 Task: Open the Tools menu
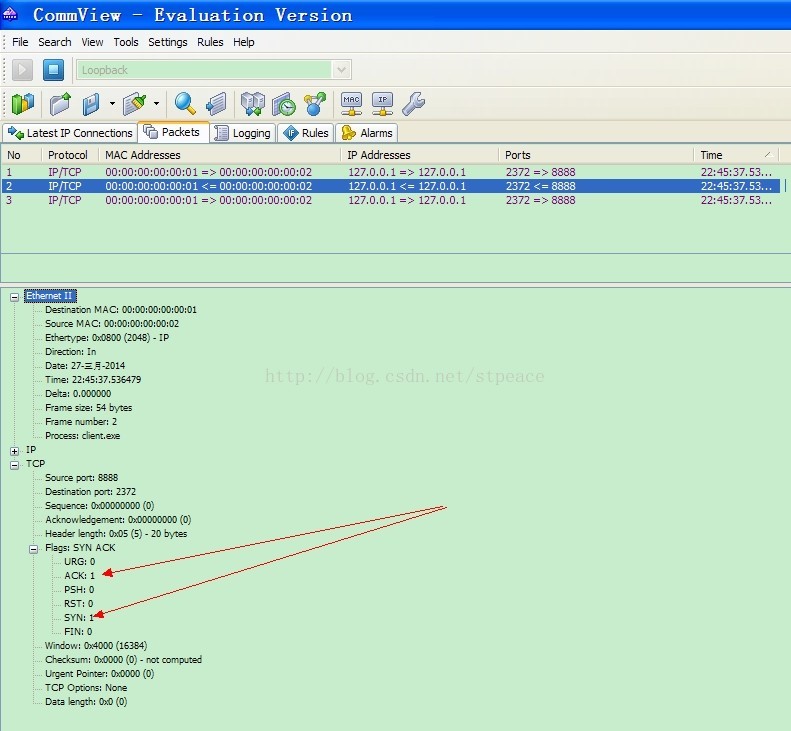[x=126, y=42]
